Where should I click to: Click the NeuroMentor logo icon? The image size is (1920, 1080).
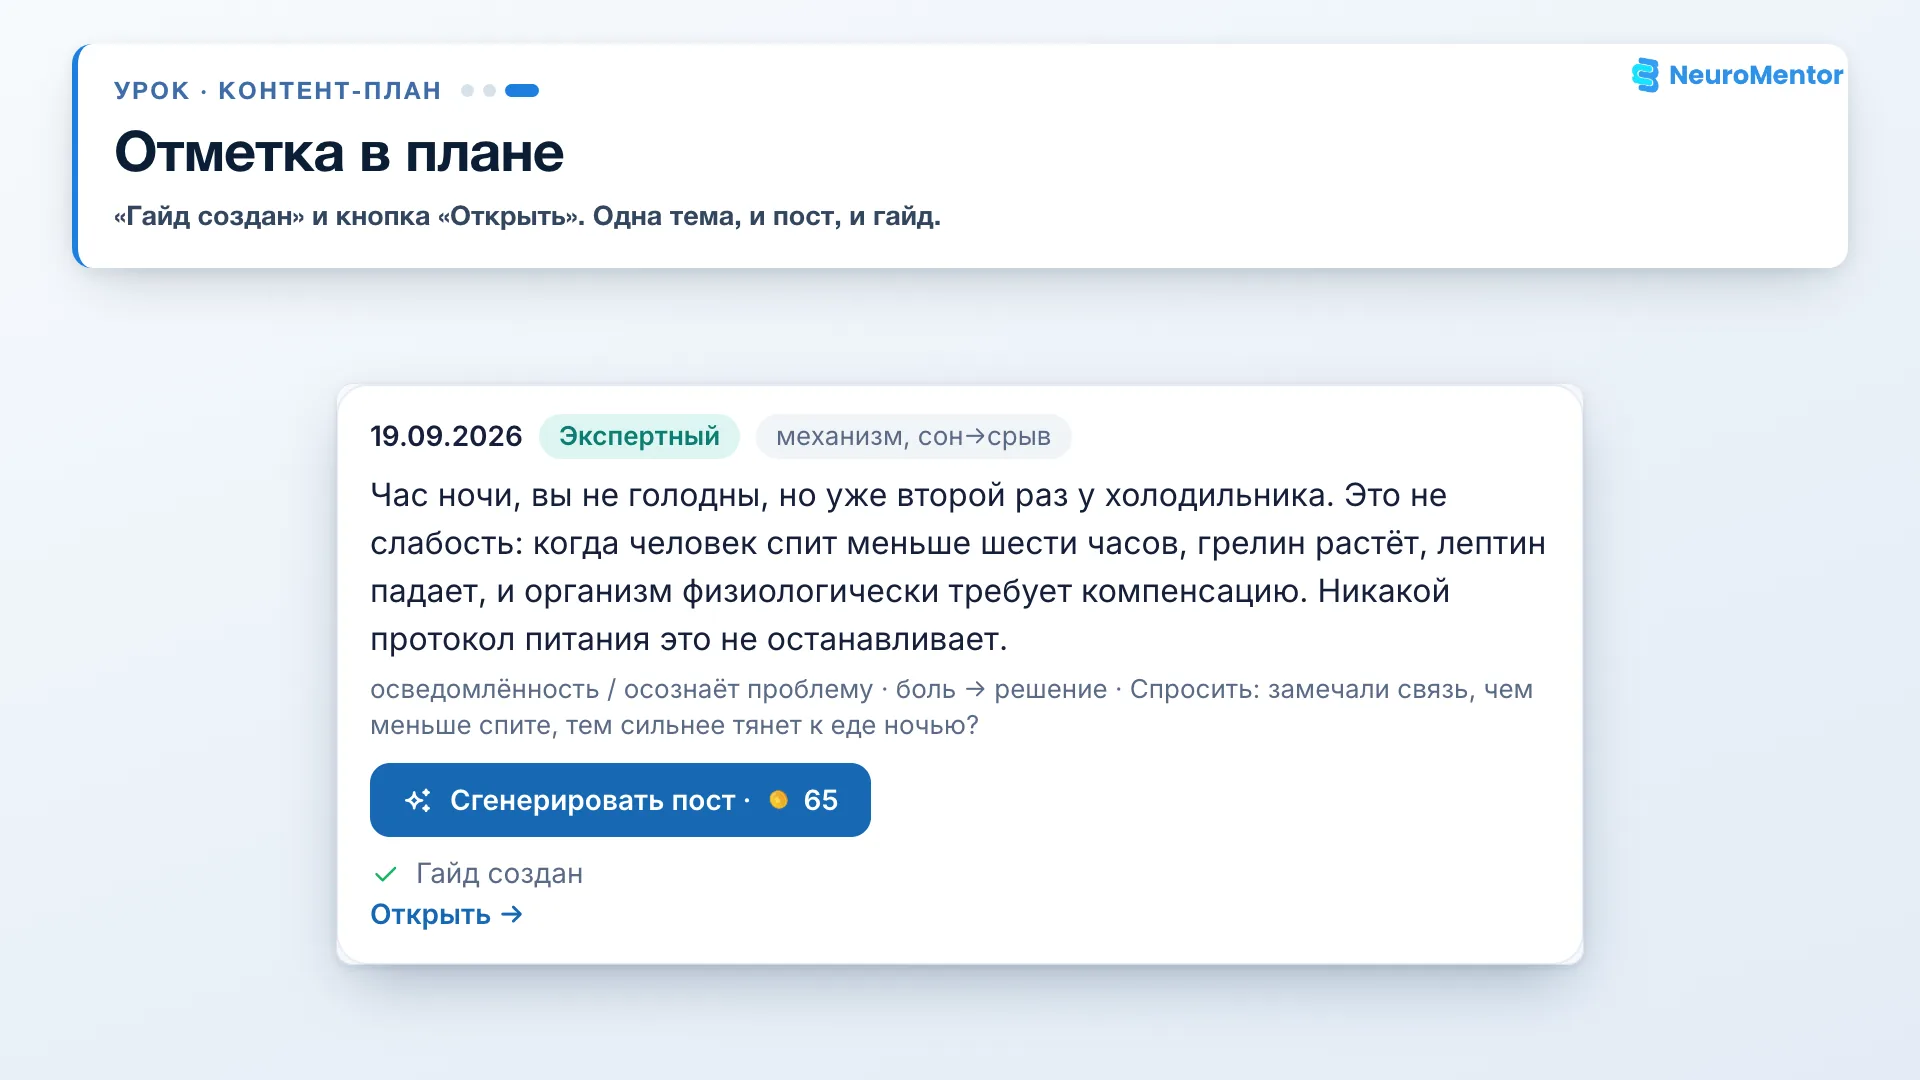1645,75
